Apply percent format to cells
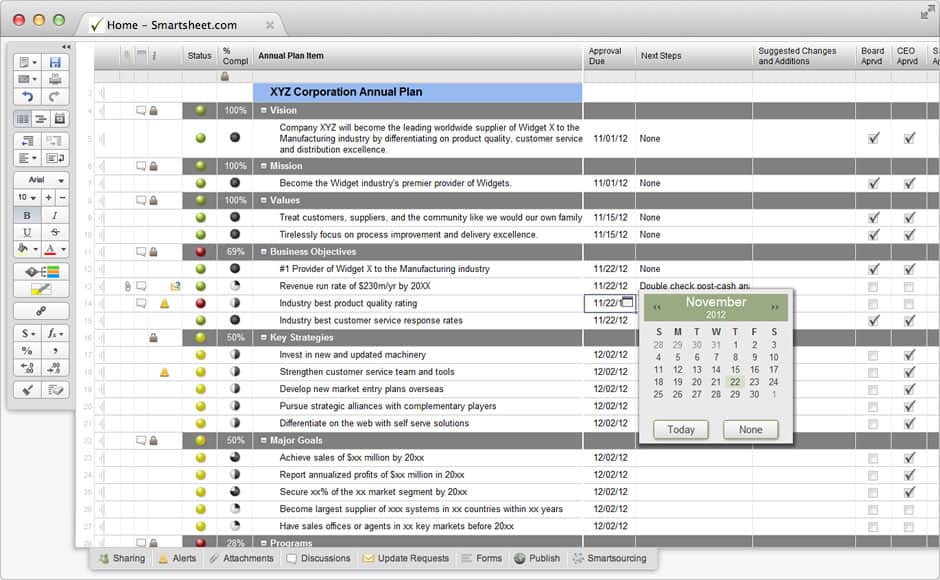This screenshot has height=580, width=940. 27,351
